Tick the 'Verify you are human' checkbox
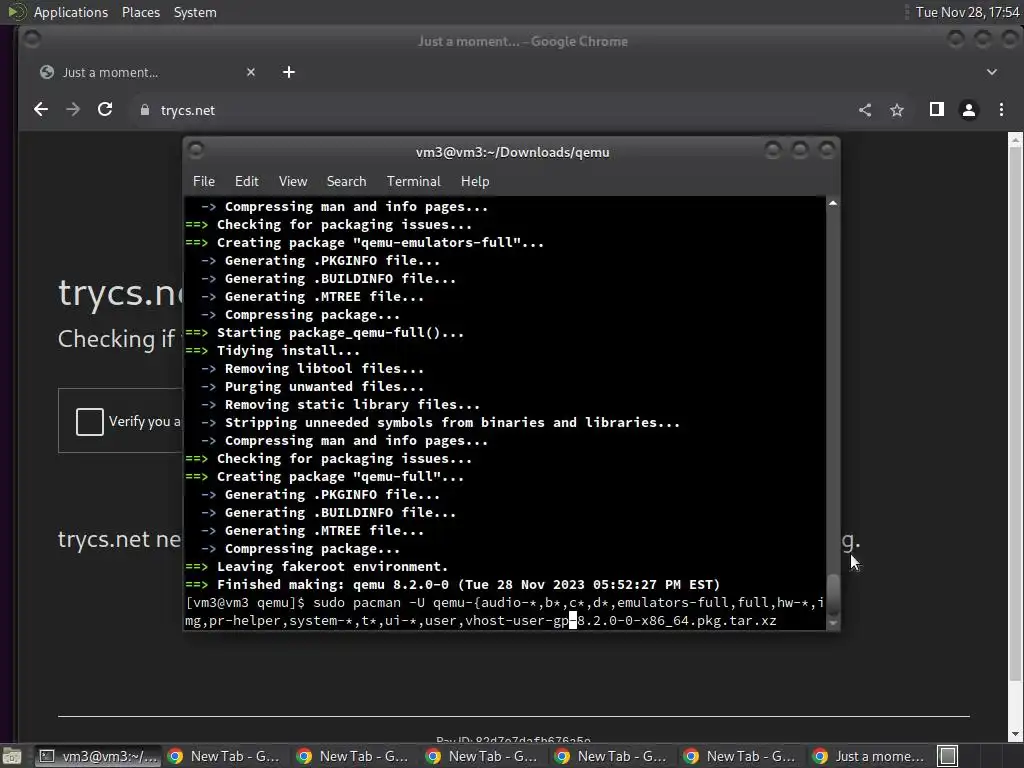 point(89,421)
